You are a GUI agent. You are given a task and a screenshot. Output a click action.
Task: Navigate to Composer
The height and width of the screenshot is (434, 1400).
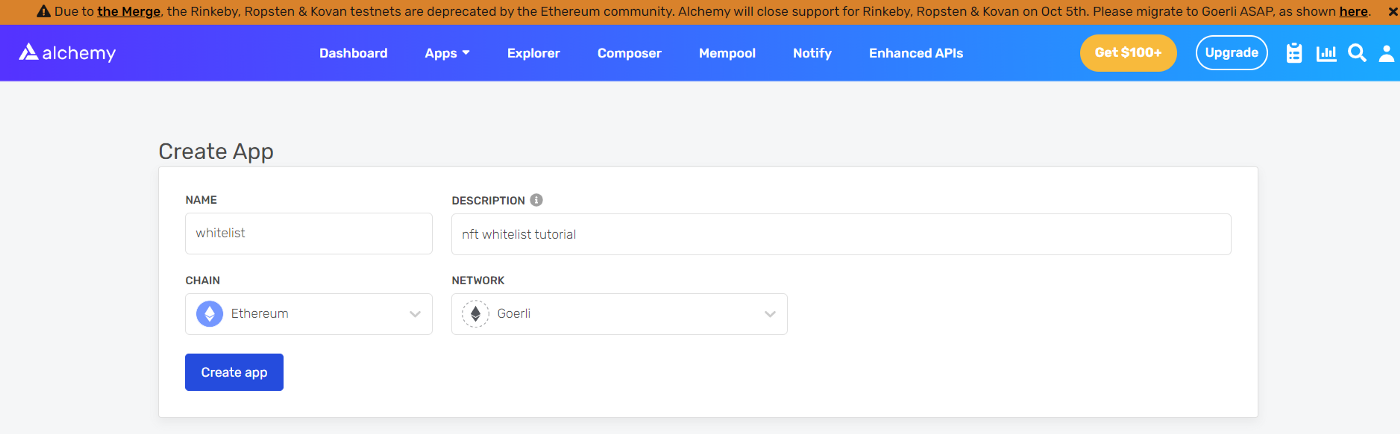[629, 53]
